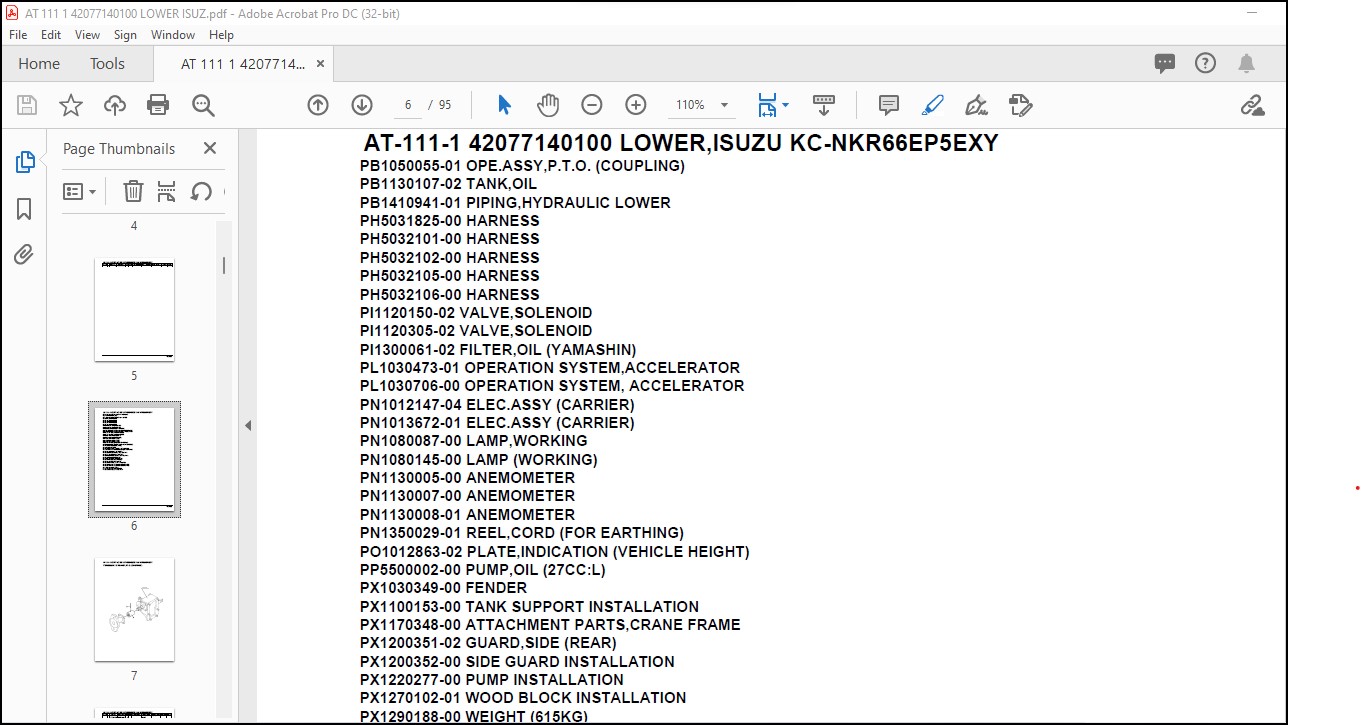This screenshot has height=725, width=1361.
Task: Open the View menu
Action: (88, 34)
